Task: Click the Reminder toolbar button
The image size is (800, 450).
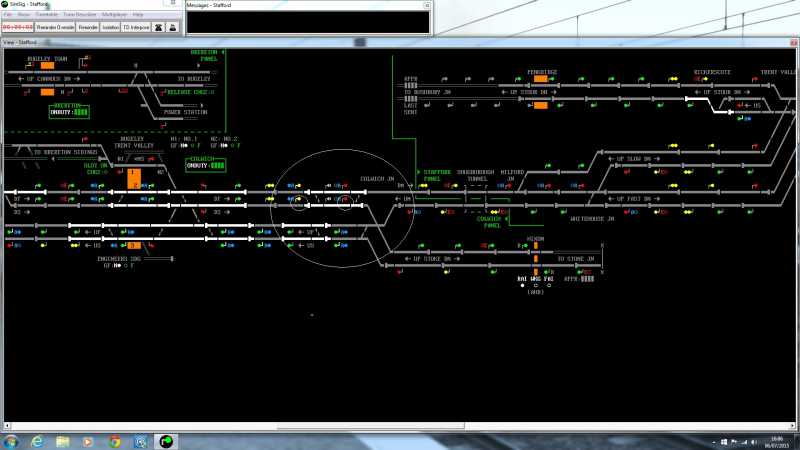Action: pyautogui.click(x=88, y=27)
